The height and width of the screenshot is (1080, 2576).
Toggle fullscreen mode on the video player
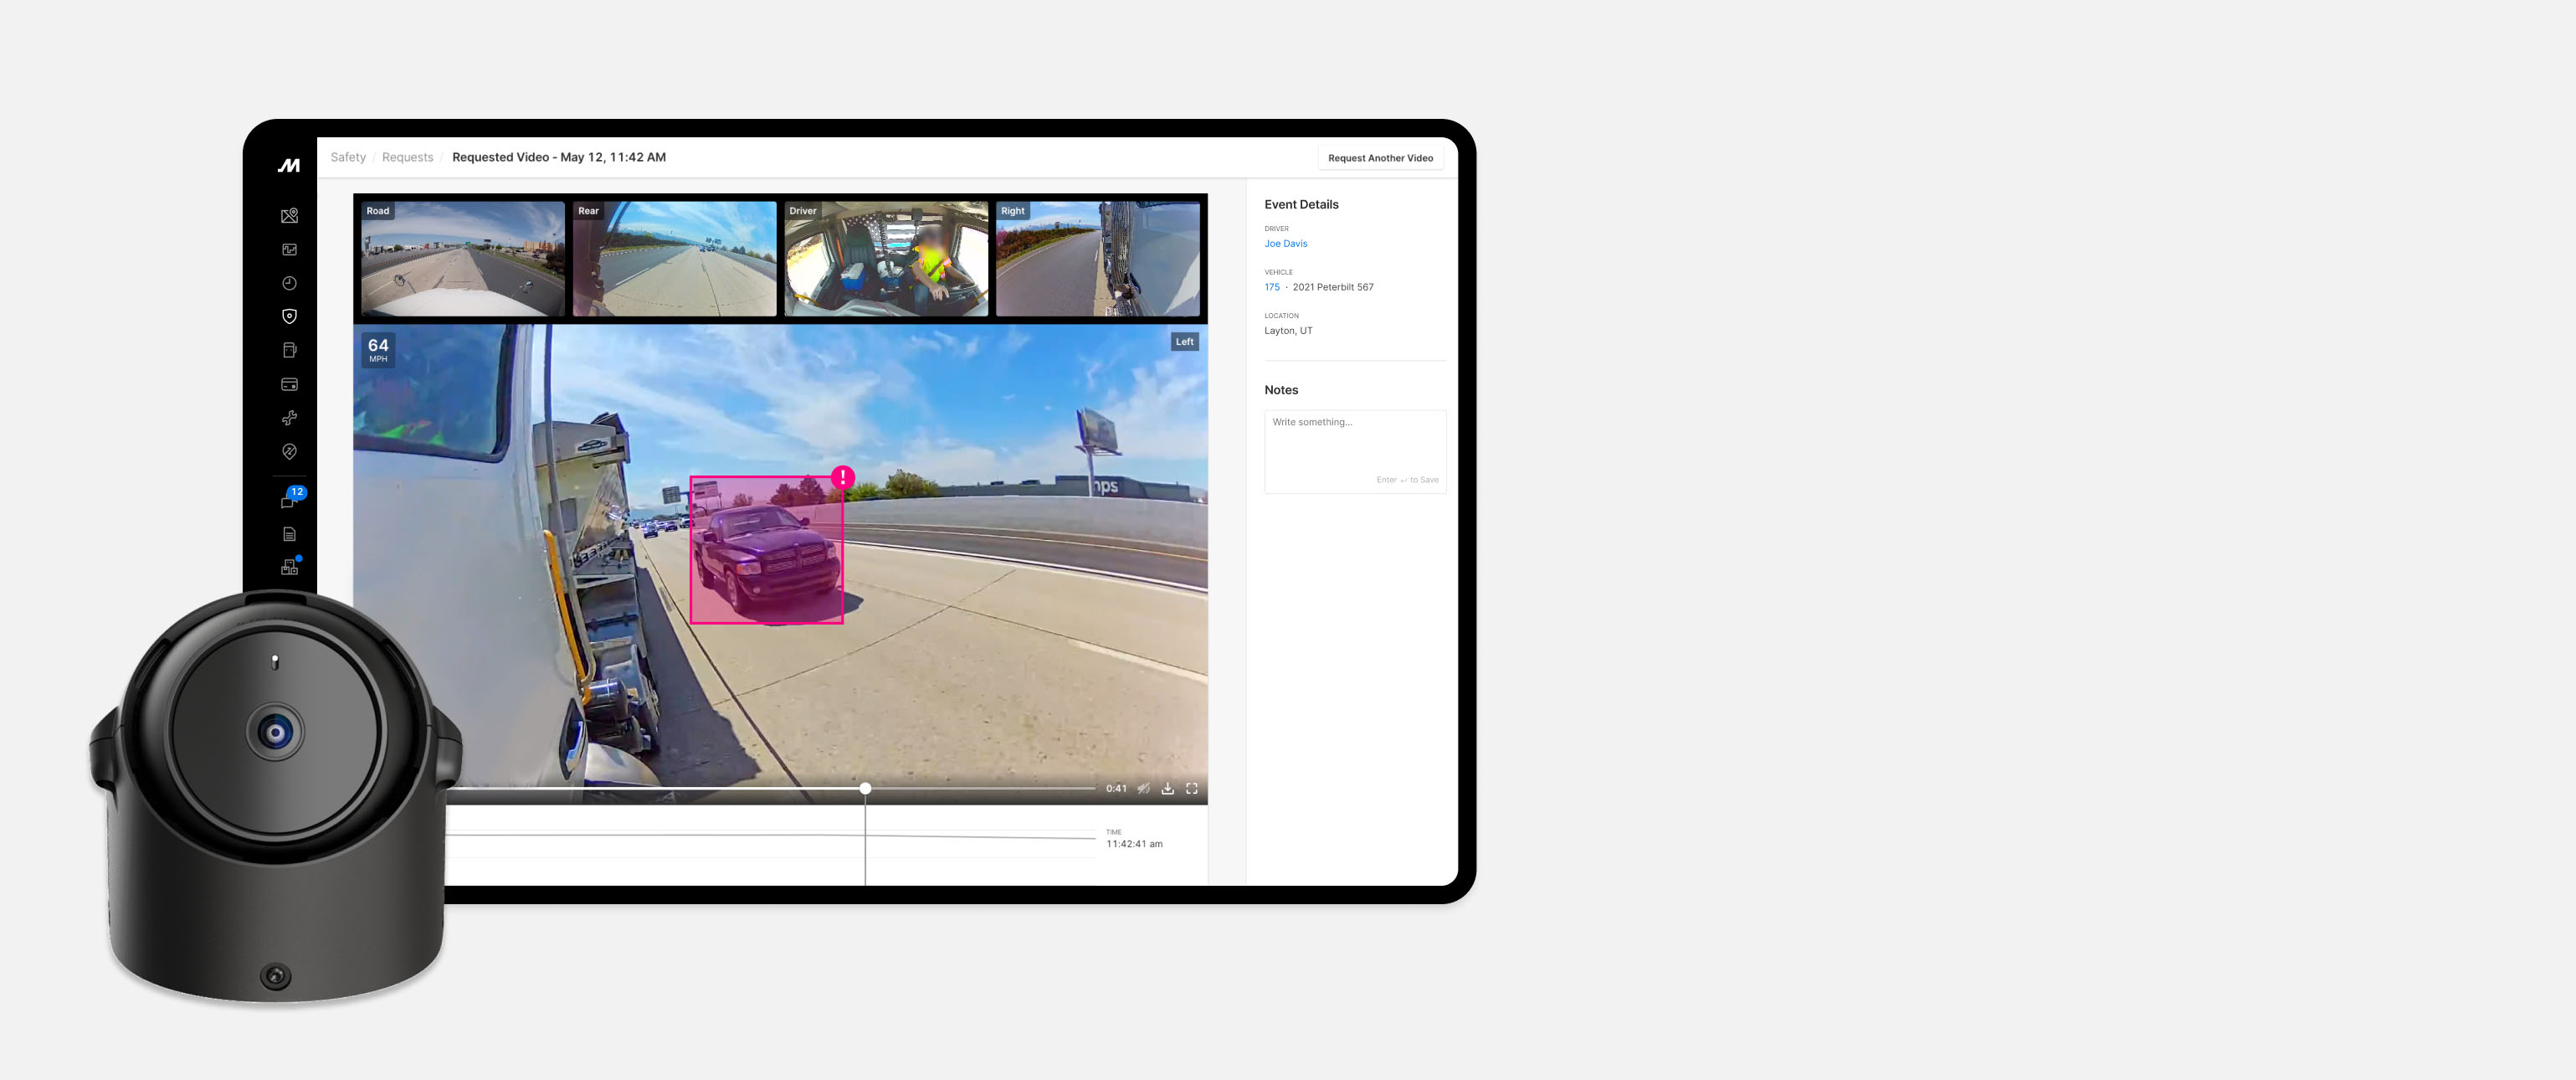[x=1192, y=788]
